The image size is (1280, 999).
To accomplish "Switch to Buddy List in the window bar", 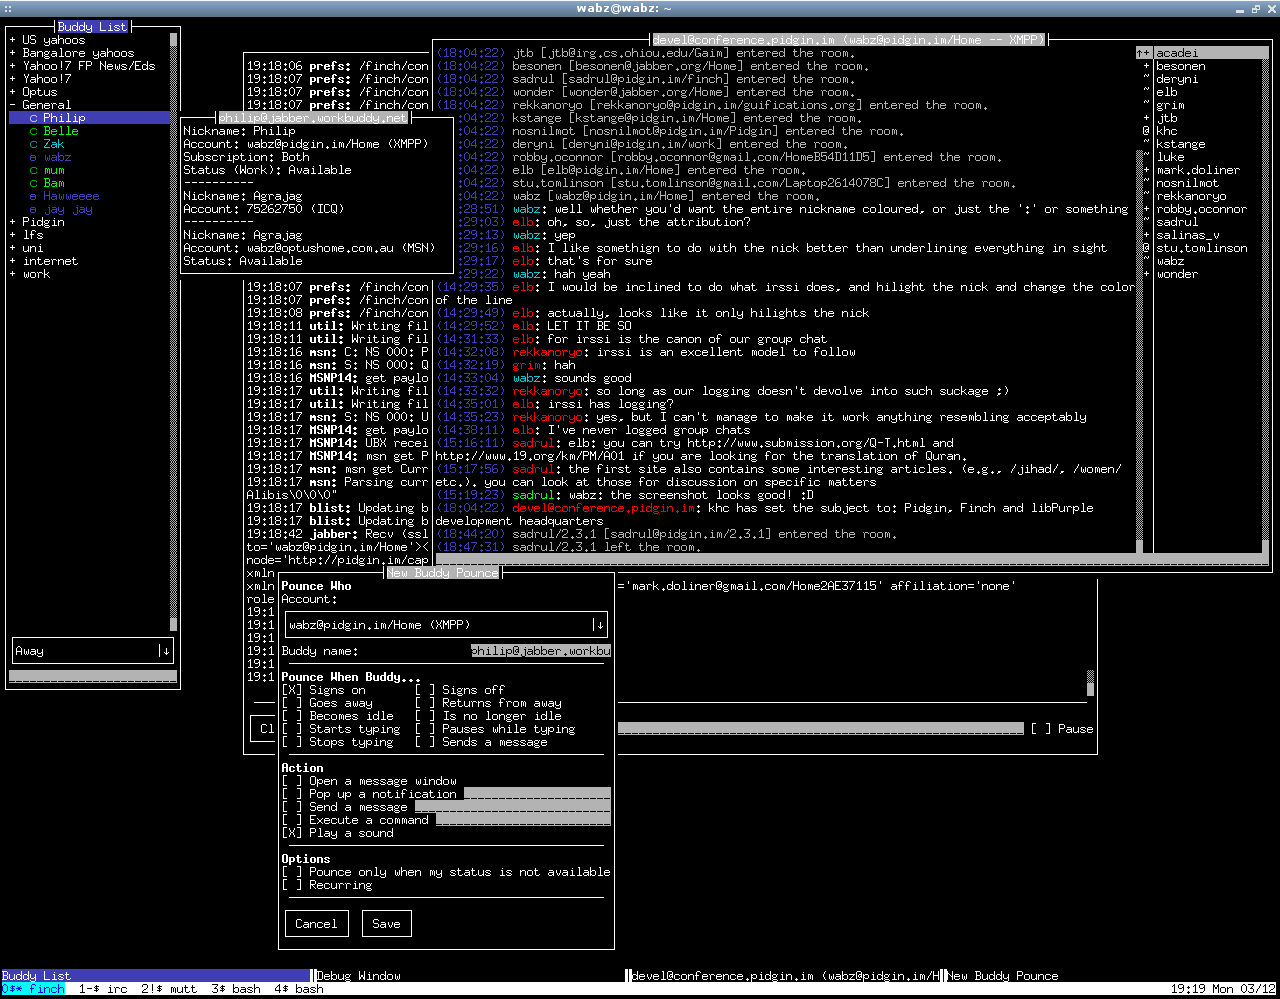I will coord(156,976).
